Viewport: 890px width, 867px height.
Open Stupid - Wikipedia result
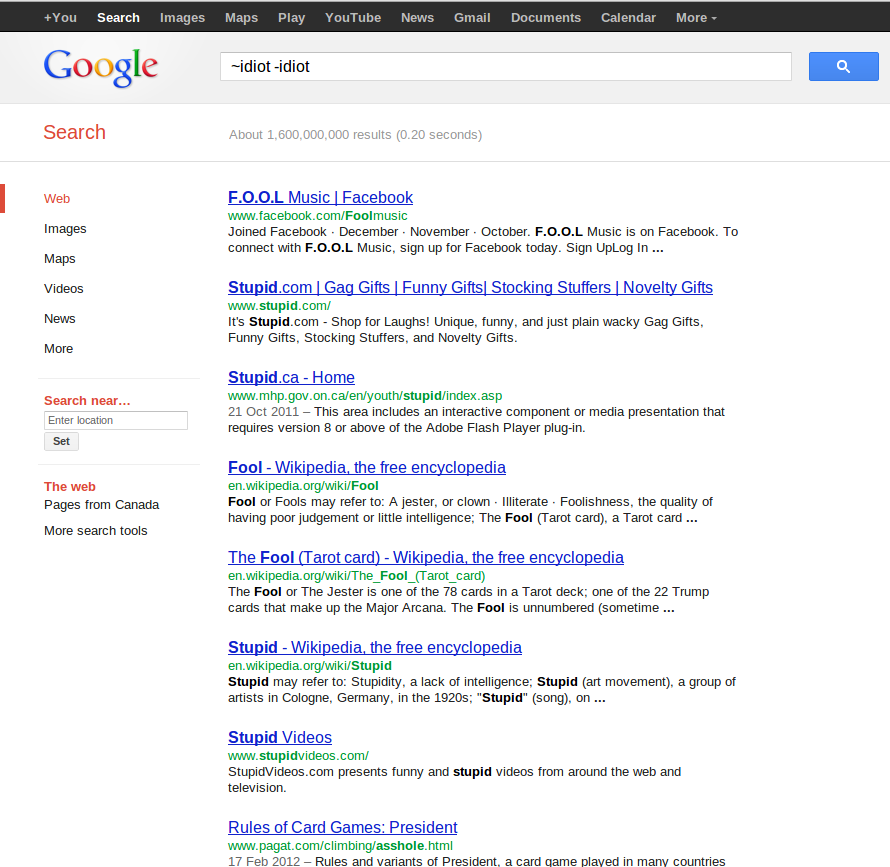click(375, 647)
